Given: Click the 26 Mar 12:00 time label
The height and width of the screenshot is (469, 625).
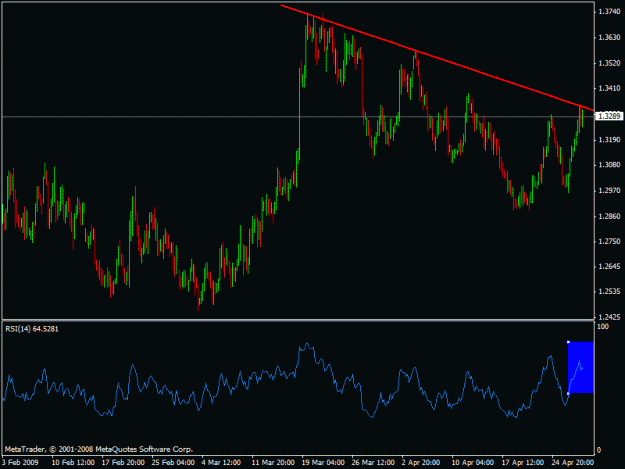Looking at the screenshot, I should coord(373,462).
